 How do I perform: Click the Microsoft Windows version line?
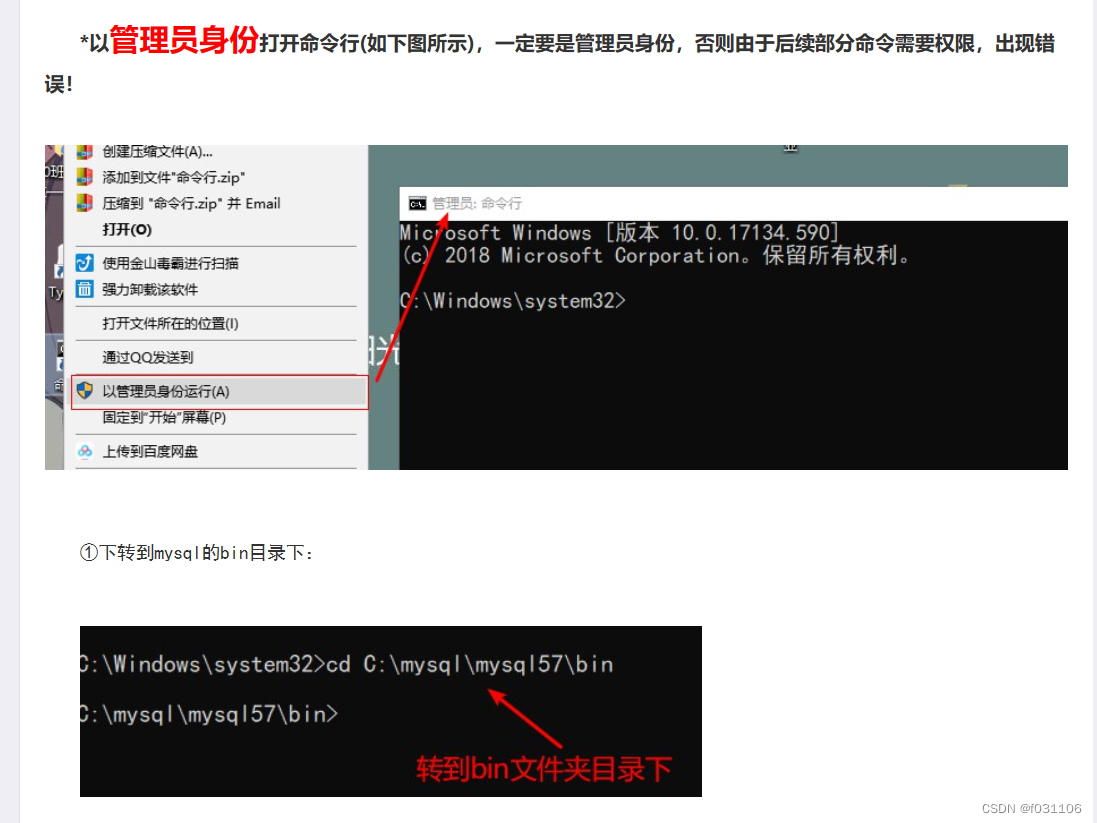pos(619,232)
